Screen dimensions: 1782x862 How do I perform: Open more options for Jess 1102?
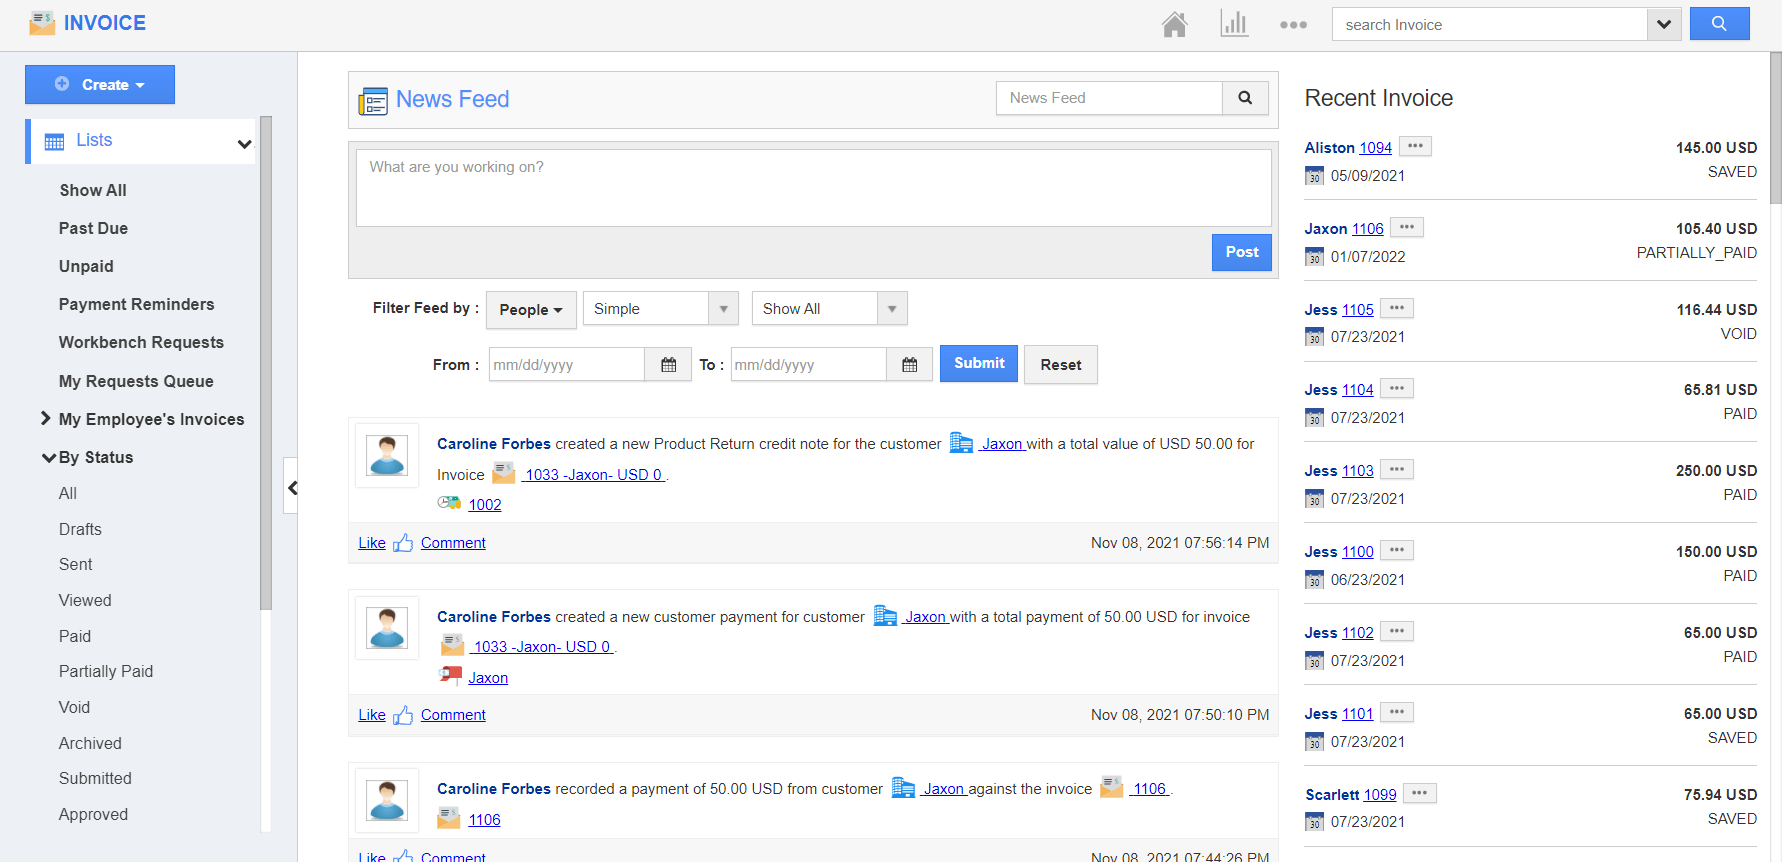pyautogui.click(x=1397, y=631)
